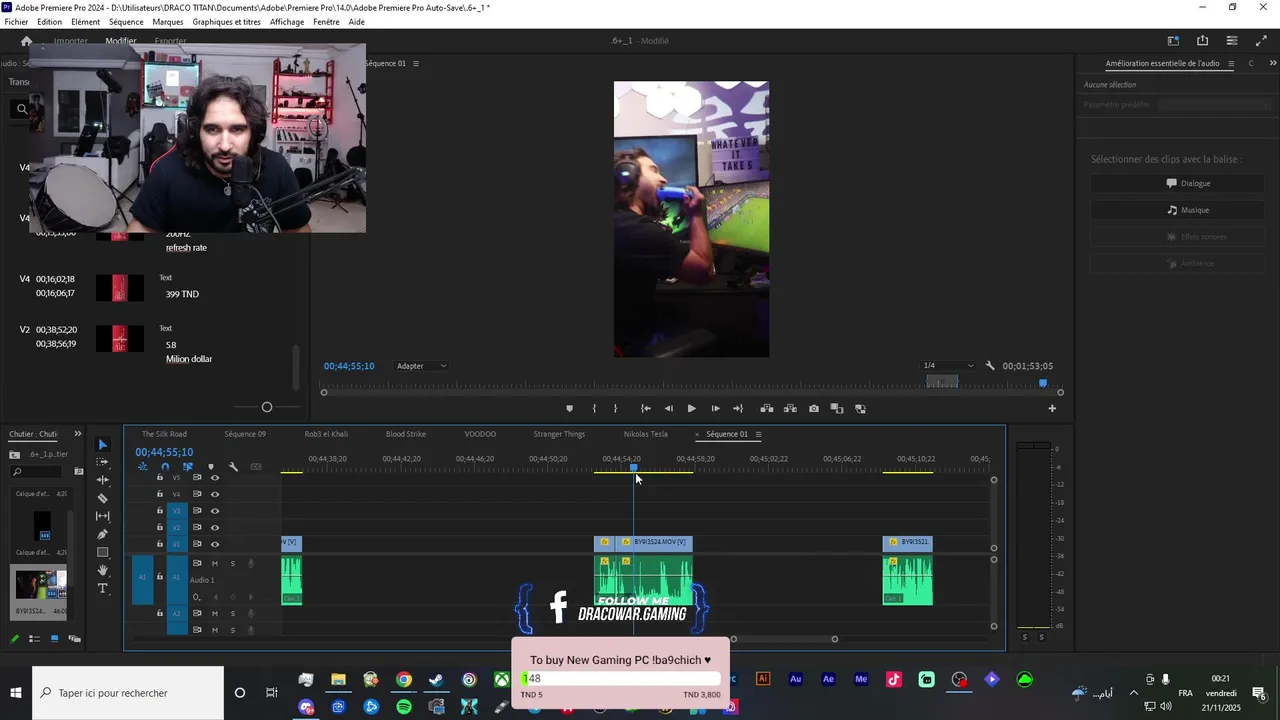Hide track V1 output eye
The width and height of the screenshot is (1280, 720).
click(215, 544)
